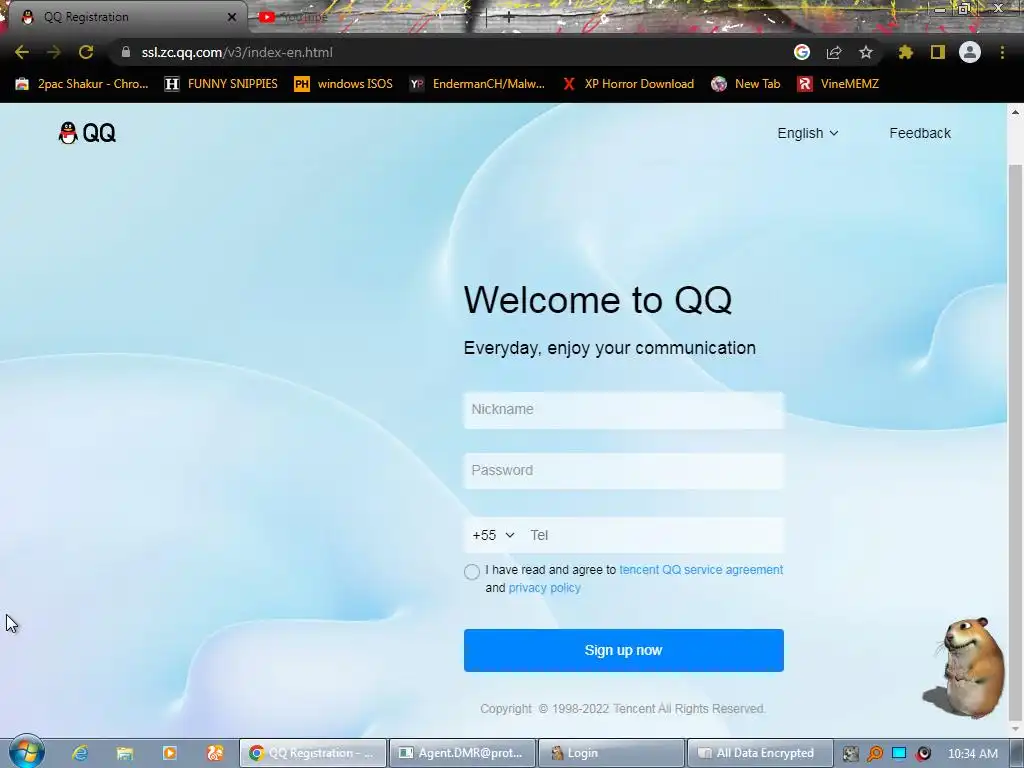Switch to the Login taskbar window
1024x768 pixels.
pyautogui.click(x=611, y=753)
